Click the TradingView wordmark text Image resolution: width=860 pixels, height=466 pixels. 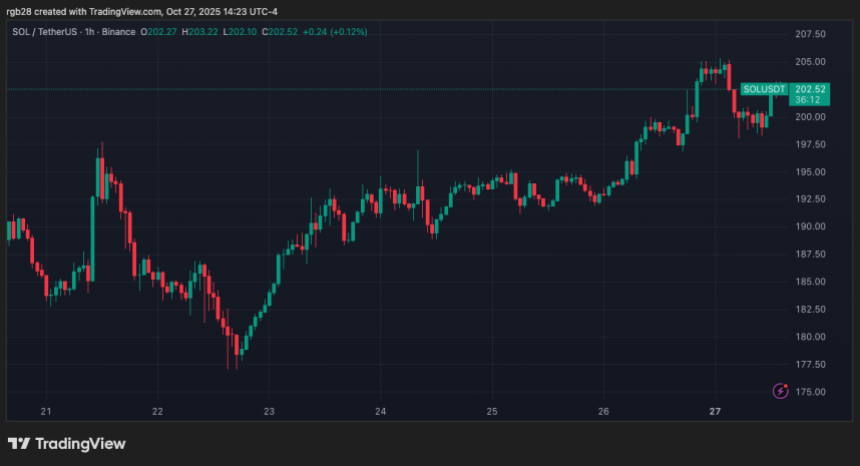(x=81, y=444)
